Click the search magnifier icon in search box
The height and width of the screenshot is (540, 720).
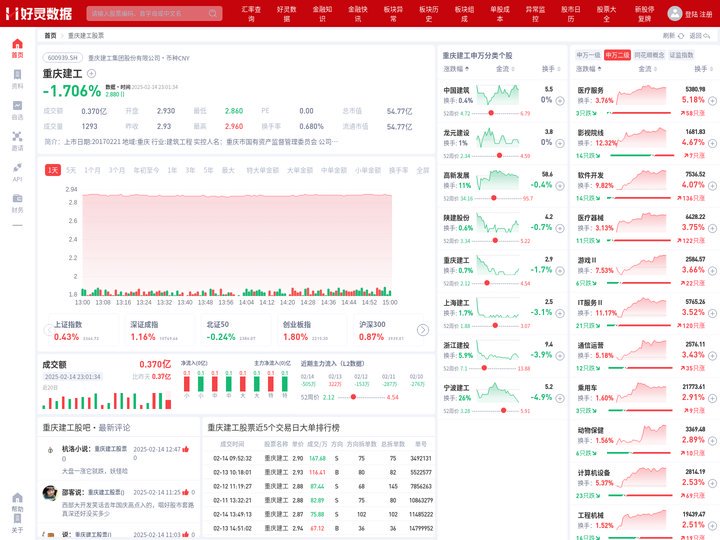213,13
